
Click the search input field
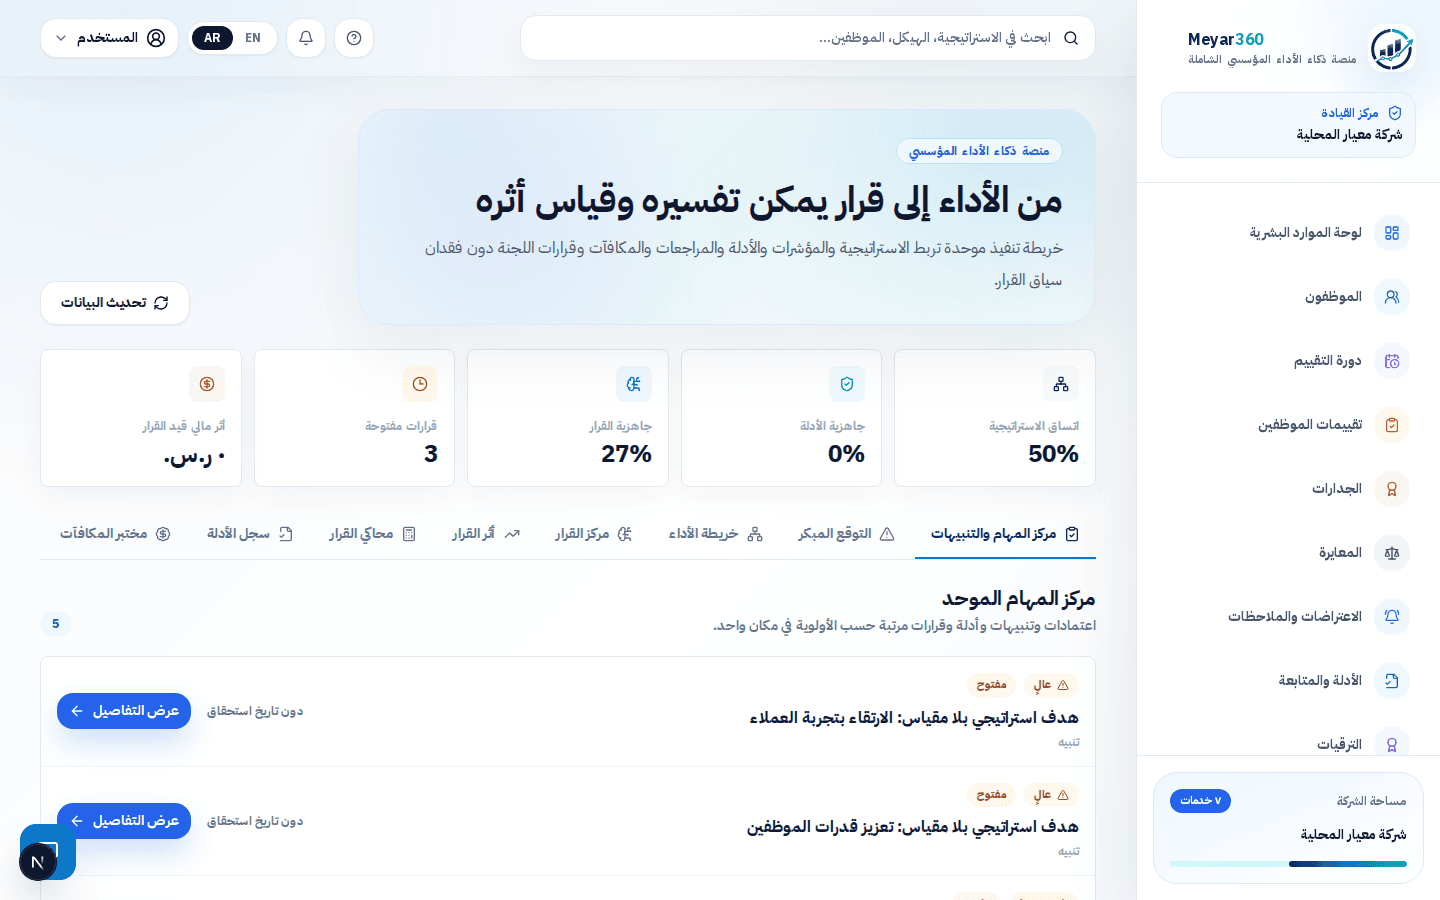(x=808, y=38)
